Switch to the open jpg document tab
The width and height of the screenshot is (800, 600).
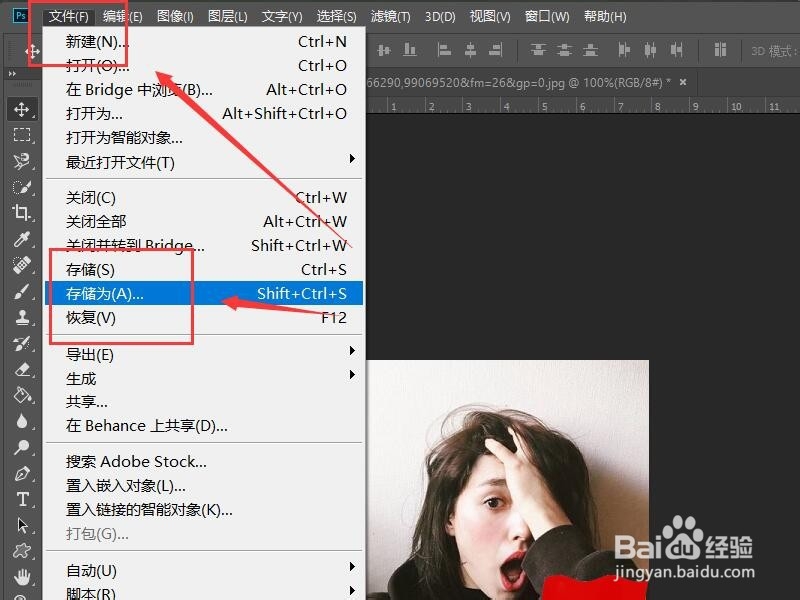click(x=550, y=83)
